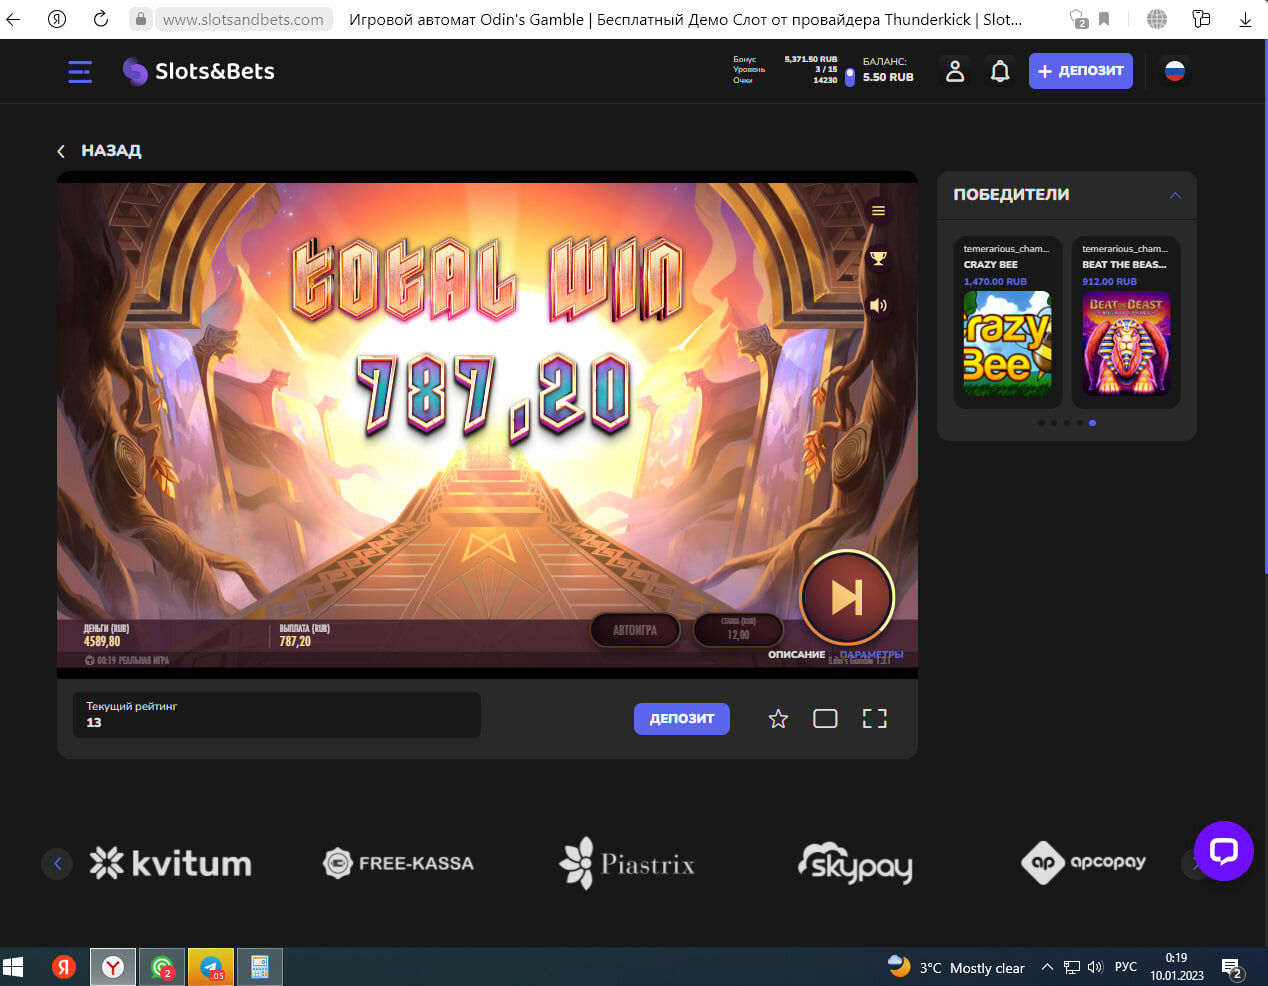Click the in-game trophy icon
Viewport: 1268px width, 986px height.
click(x=878, y=258)
